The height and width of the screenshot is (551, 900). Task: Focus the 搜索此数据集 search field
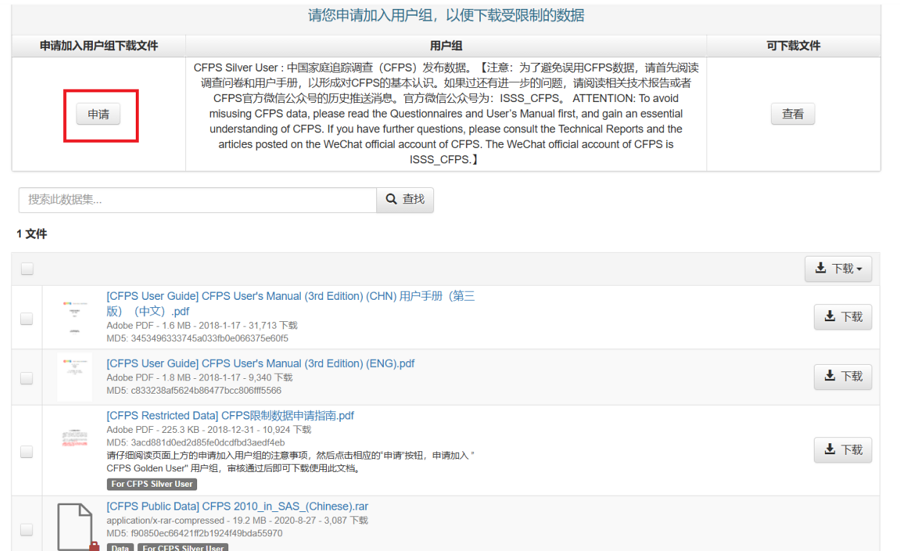197,200
